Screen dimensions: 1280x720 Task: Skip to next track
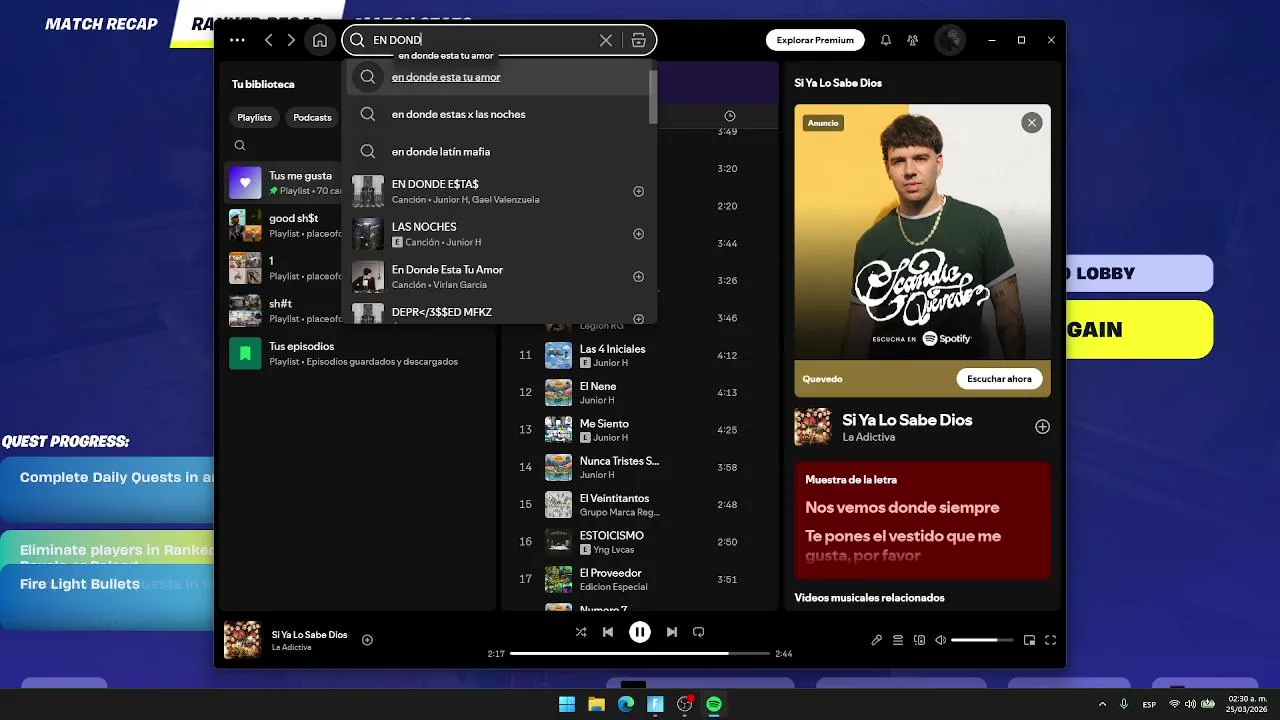[x=672, y=632]
